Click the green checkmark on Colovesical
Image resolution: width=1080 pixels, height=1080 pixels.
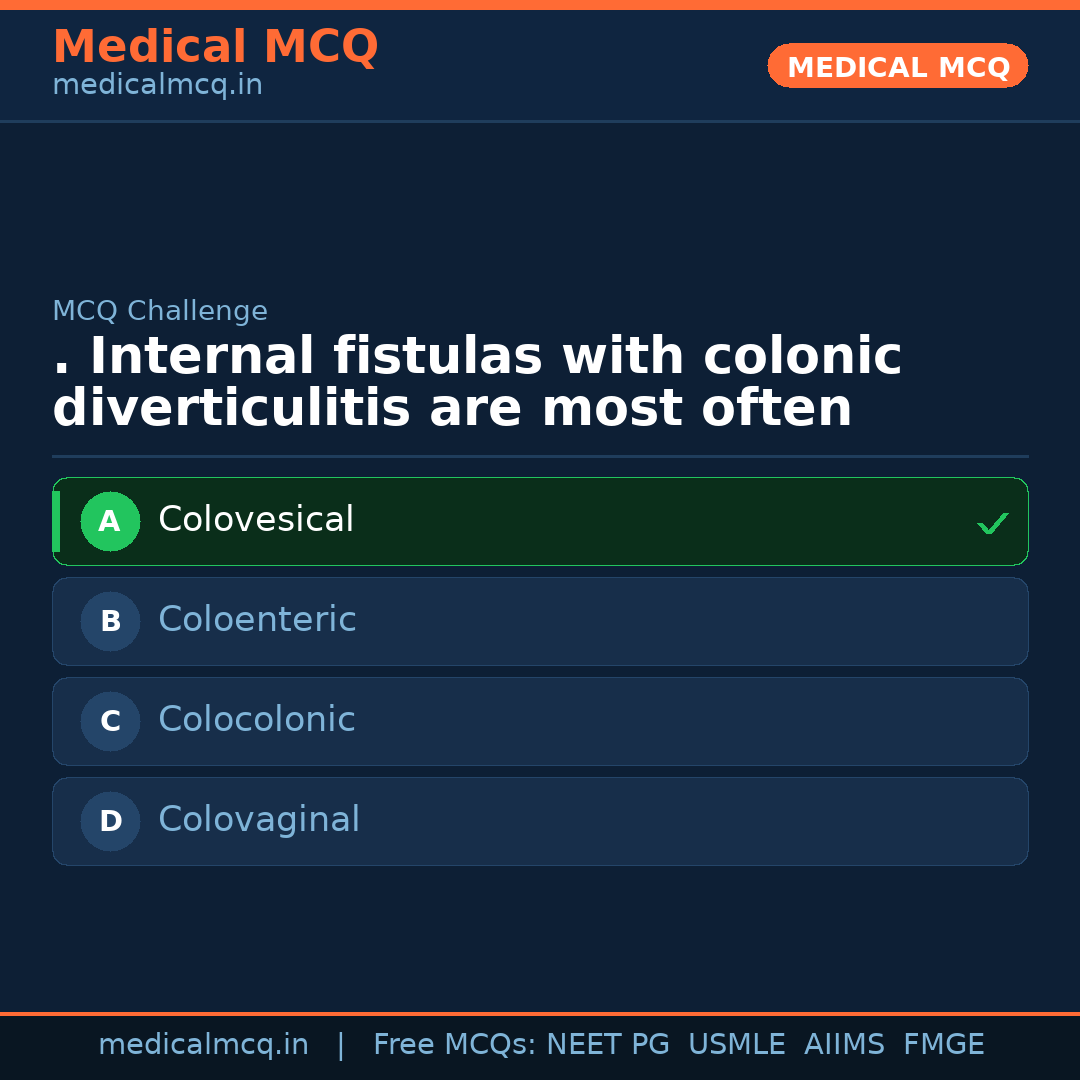(992, 523)
